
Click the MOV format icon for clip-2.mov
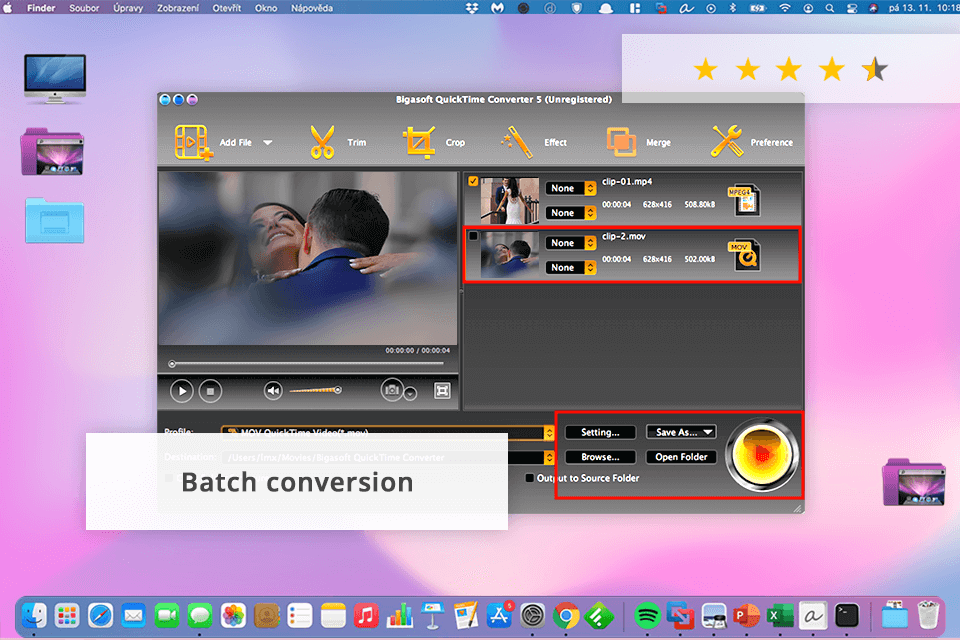click(744, 255)
